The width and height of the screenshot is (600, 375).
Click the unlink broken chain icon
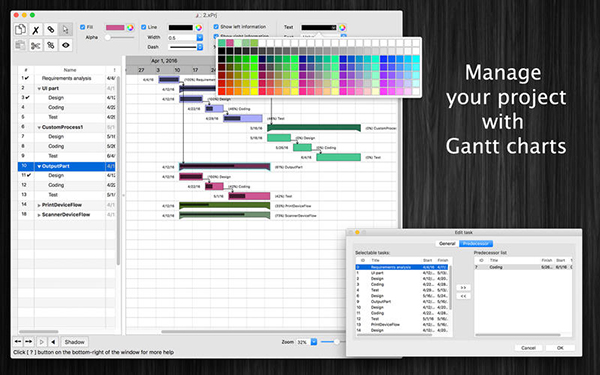pyautogui.click(x=51, y=46)
